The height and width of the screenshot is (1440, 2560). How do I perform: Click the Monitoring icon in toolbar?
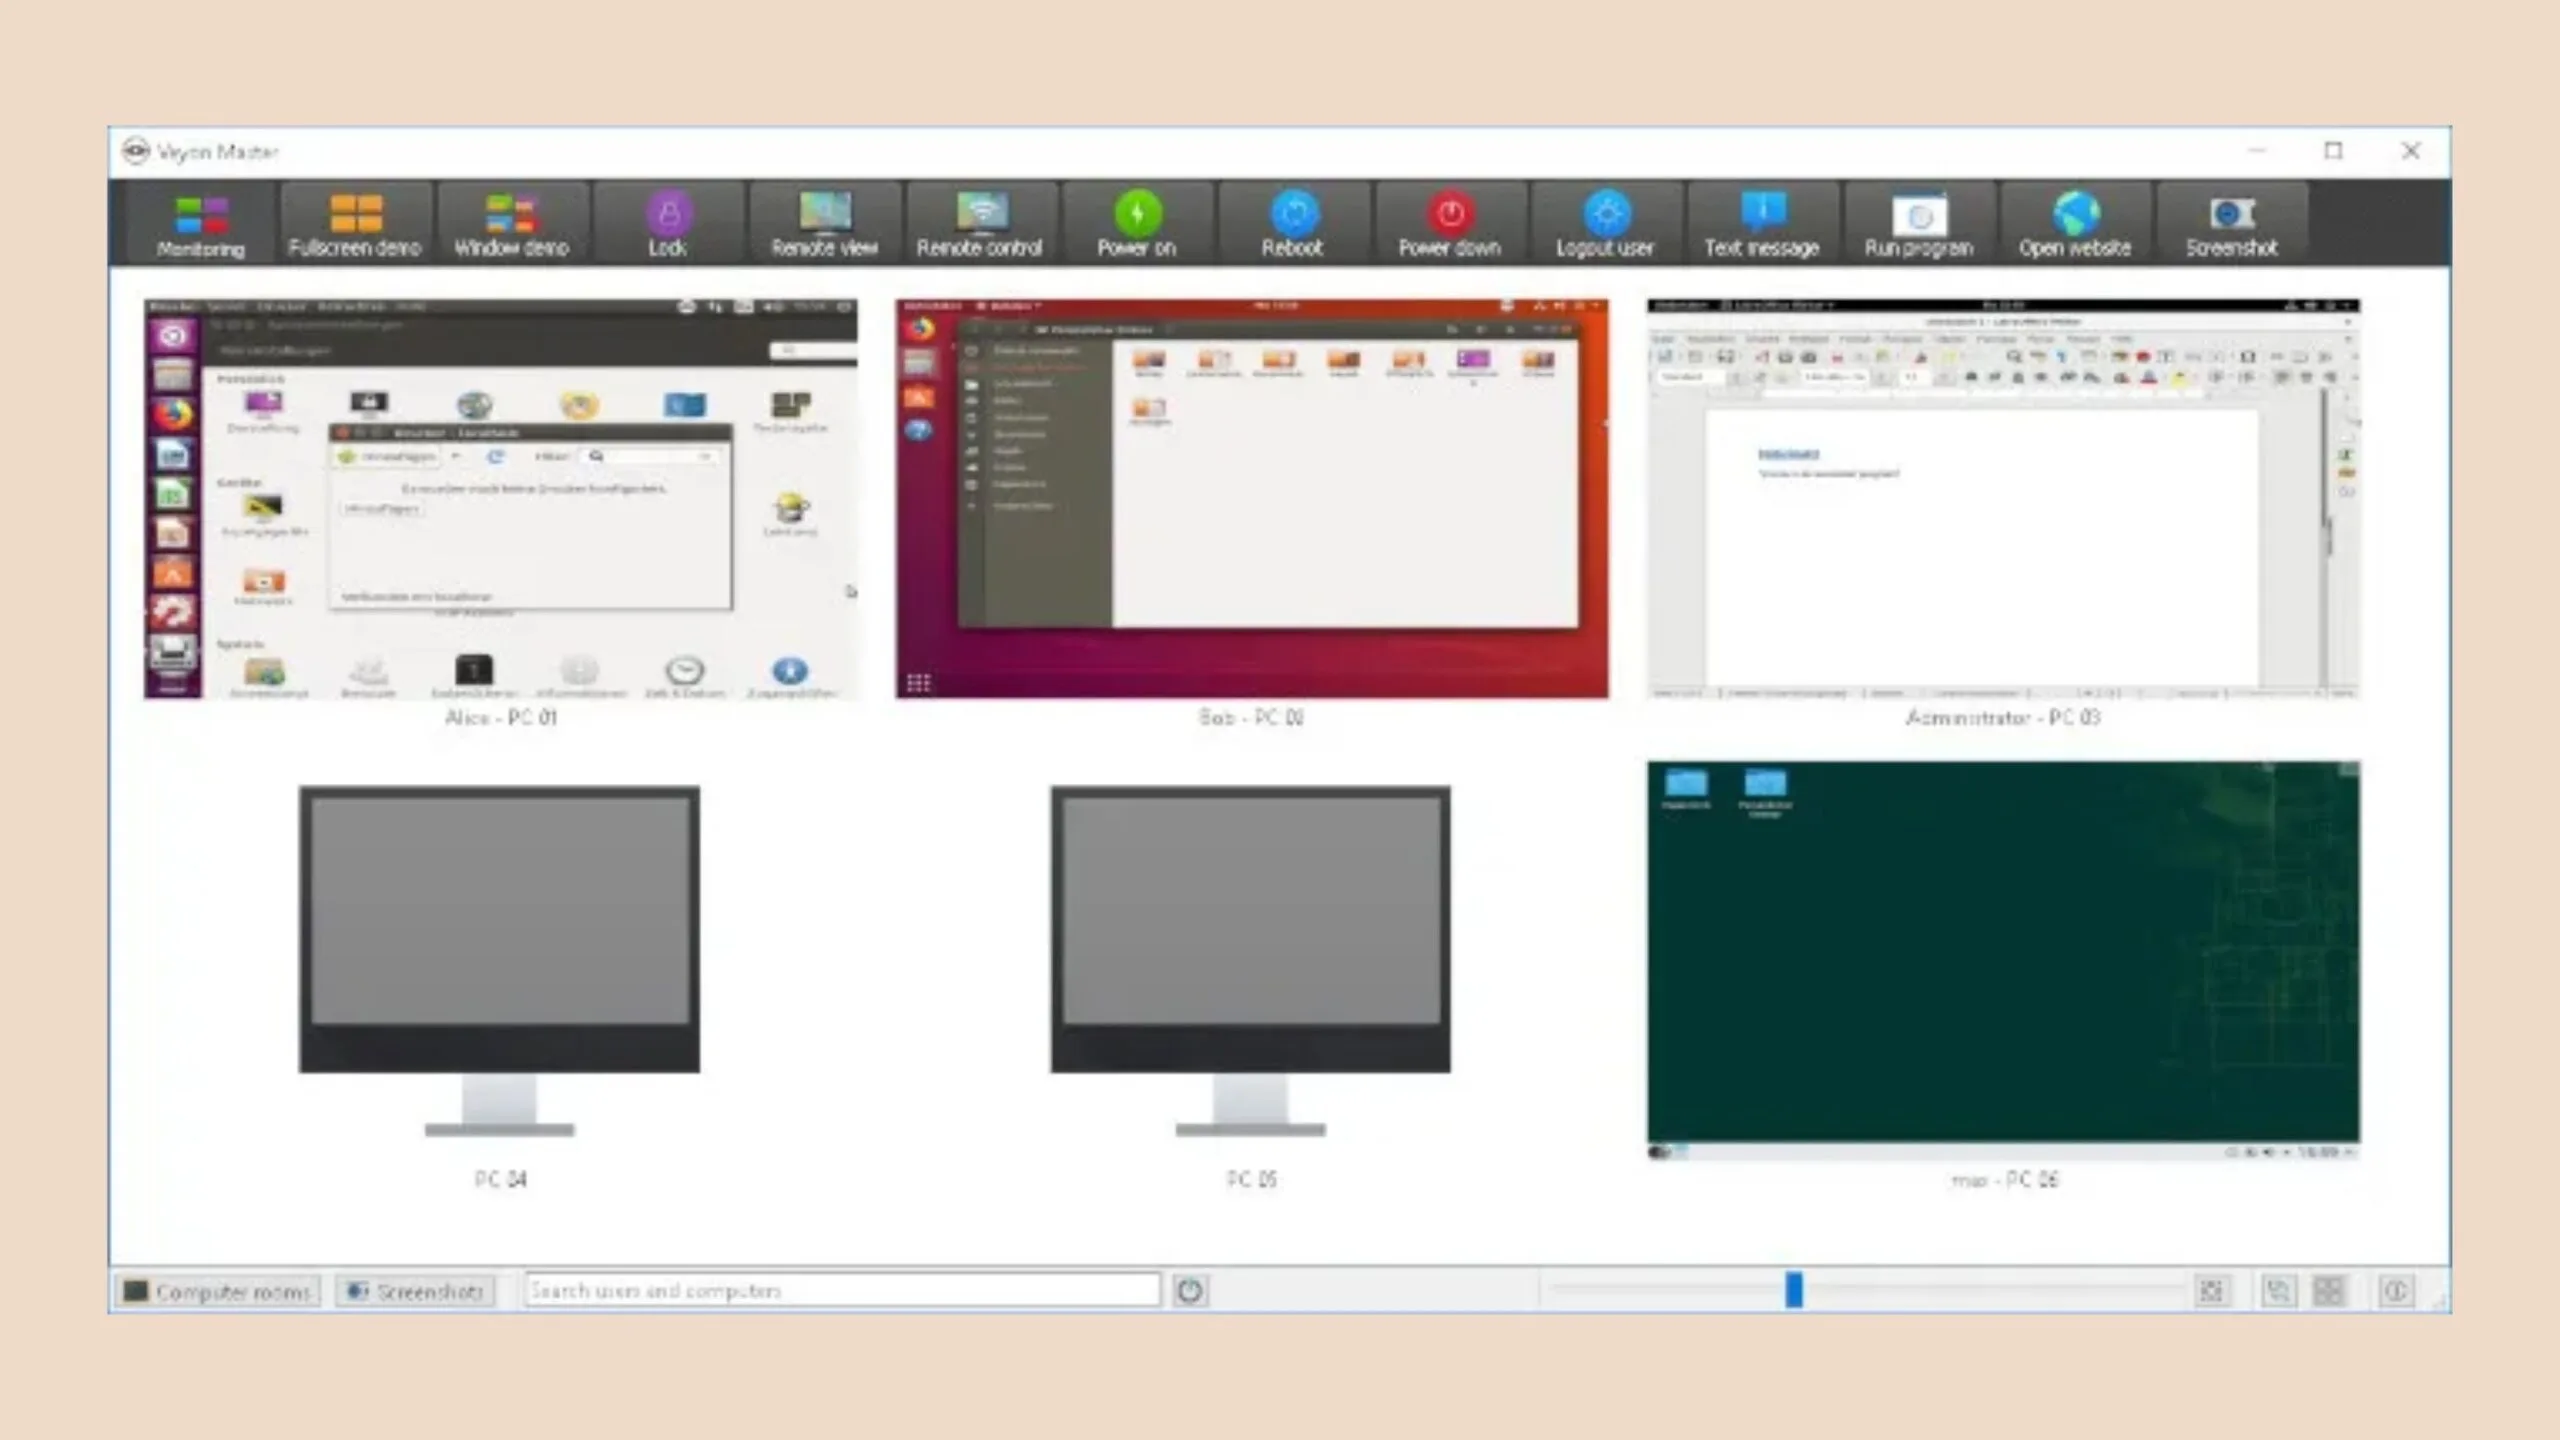[199, 223]
